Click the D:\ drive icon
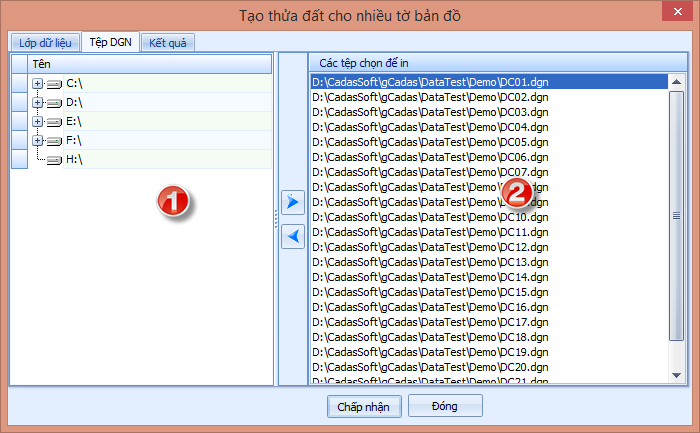700x433 pixels. [x=54, y=102]
